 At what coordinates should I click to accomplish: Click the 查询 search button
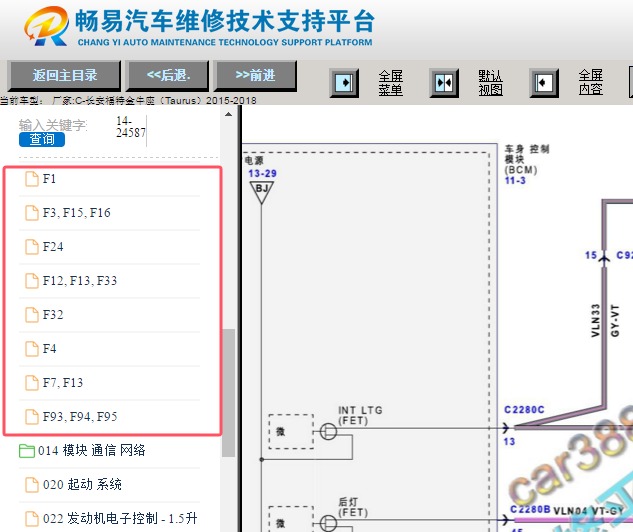coord(42,139)
